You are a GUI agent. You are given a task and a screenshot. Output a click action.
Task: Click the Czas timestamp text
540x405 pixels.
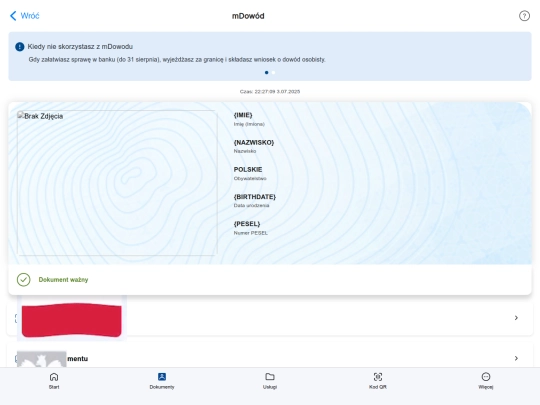coord(270,92)
